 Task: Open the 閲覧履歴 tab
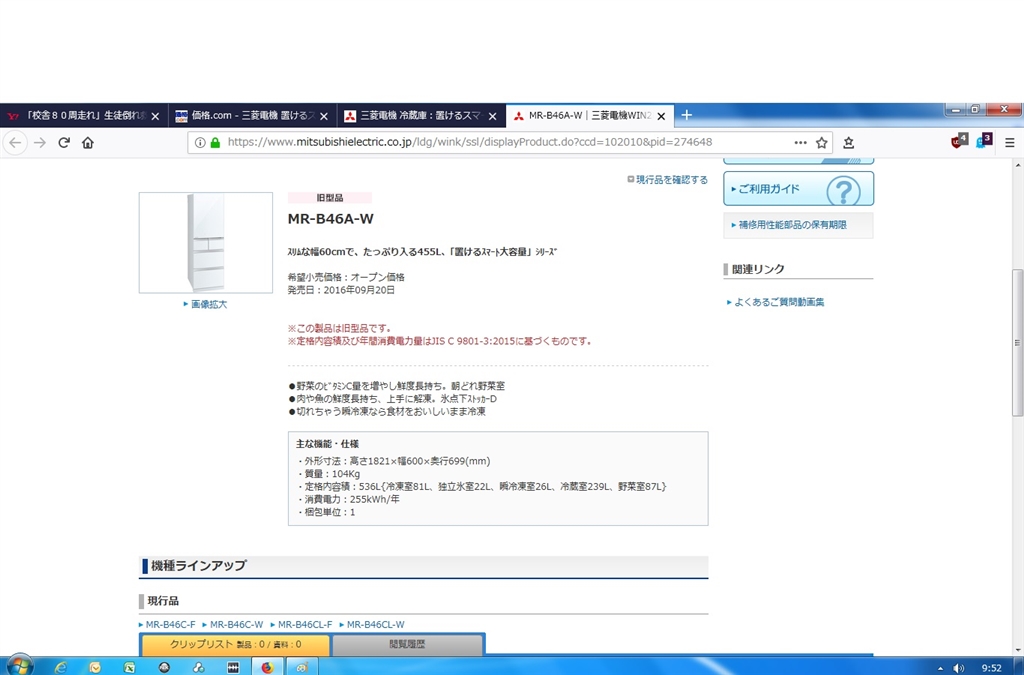tap(408, 644)
